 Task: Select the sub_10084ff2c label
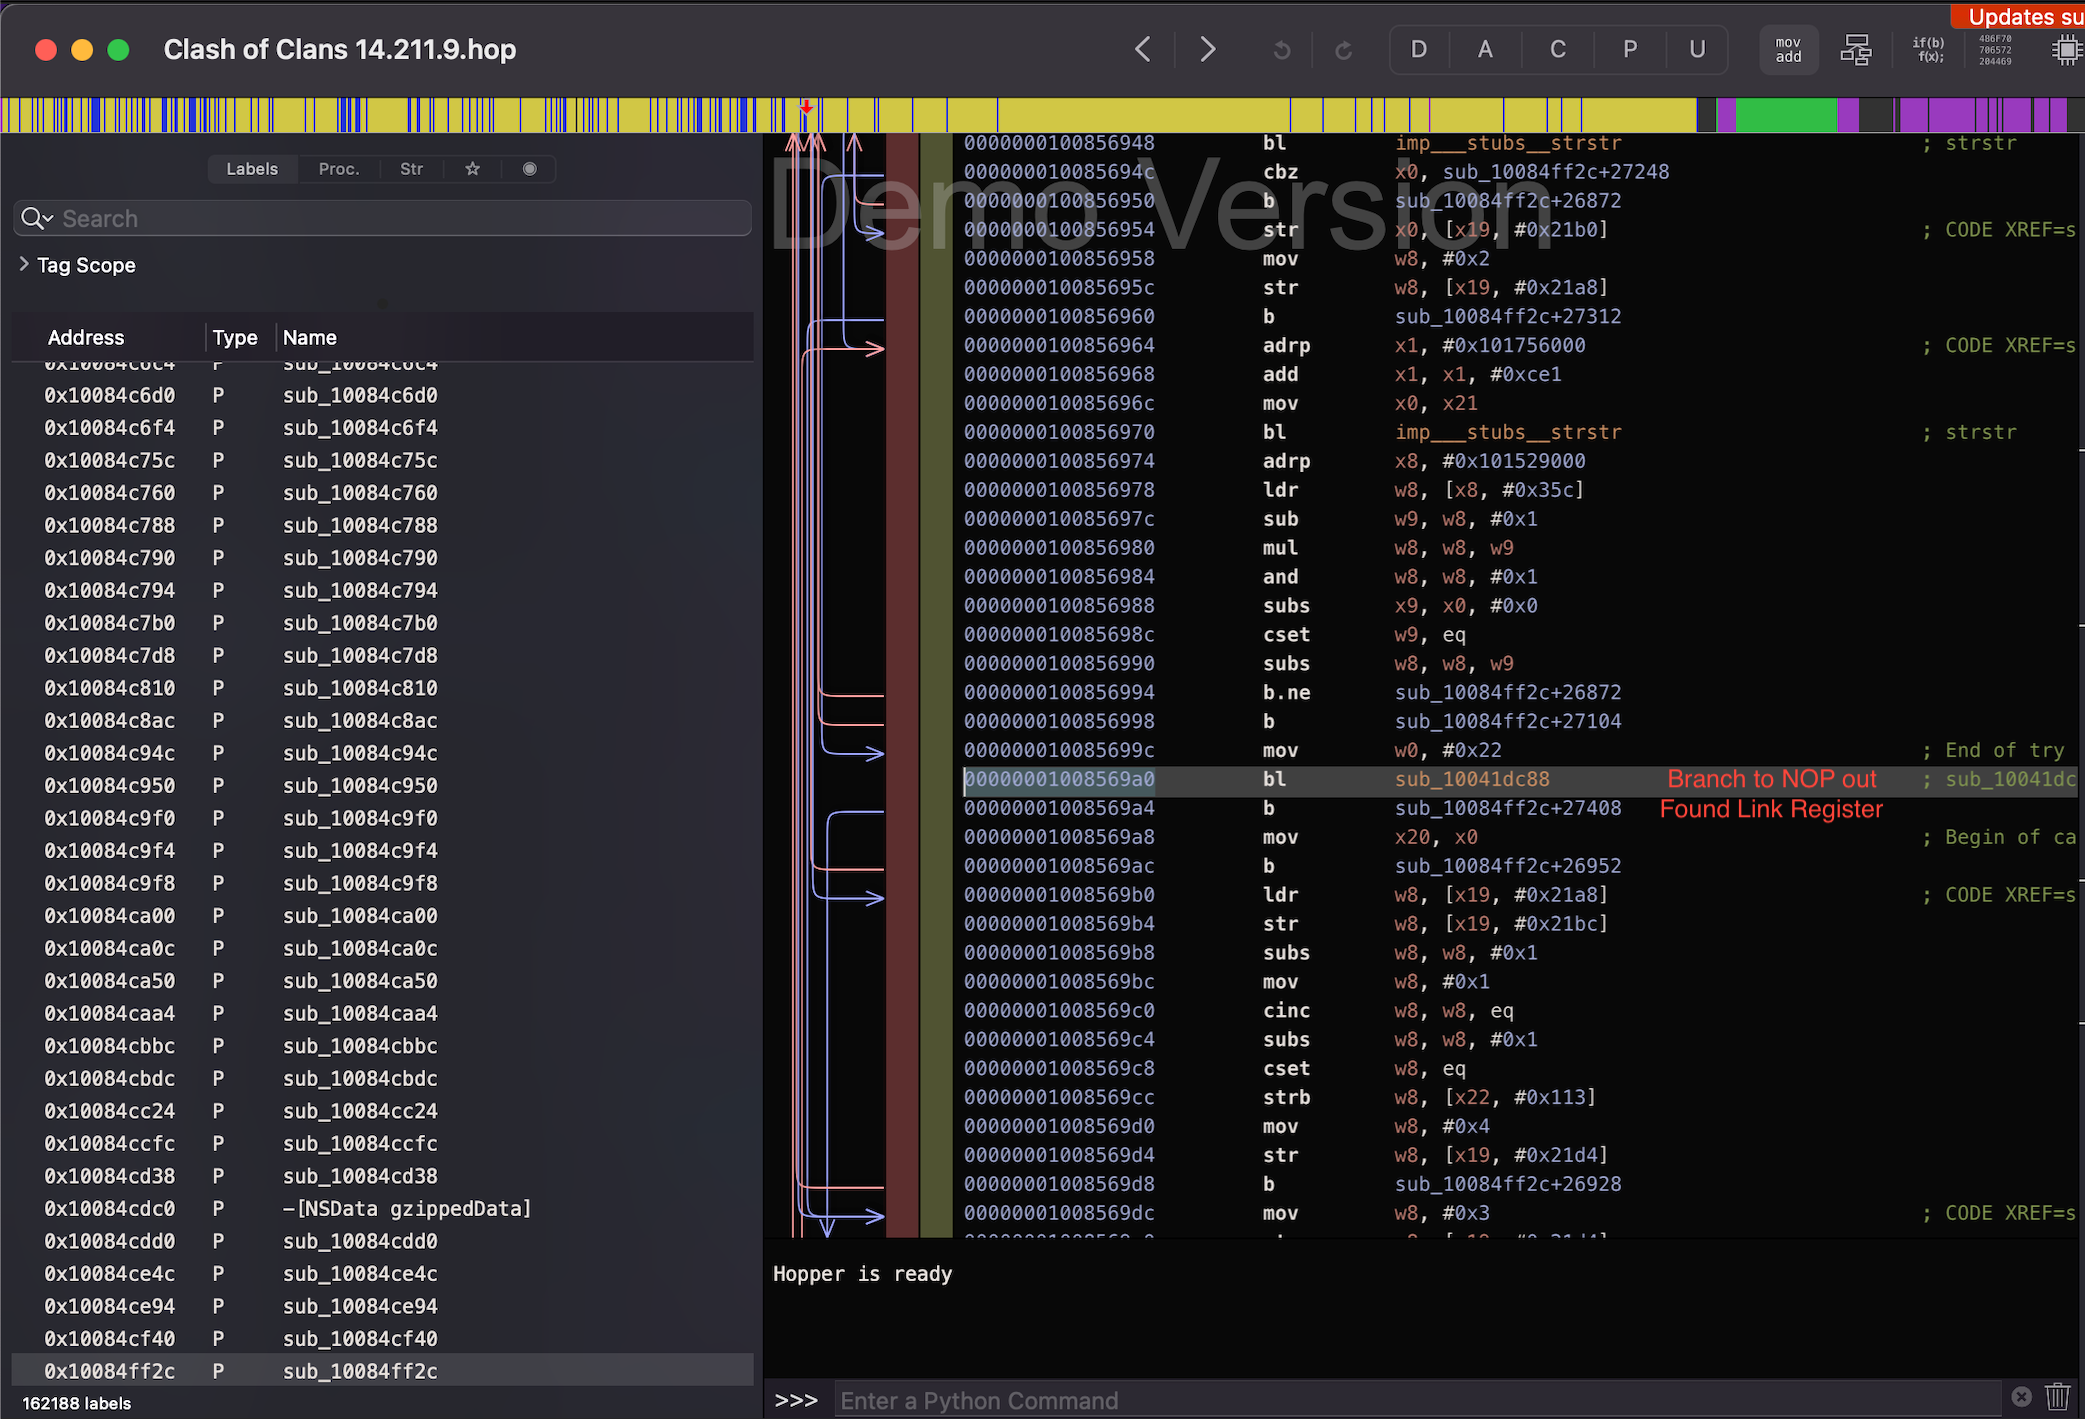360,1371
